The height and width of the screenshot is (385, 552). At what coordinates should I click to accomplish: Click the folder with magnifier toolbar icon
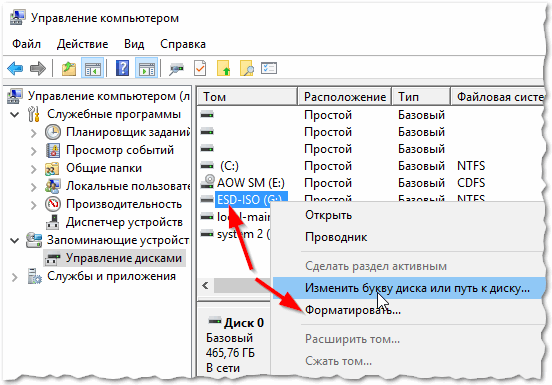(247, 68)
